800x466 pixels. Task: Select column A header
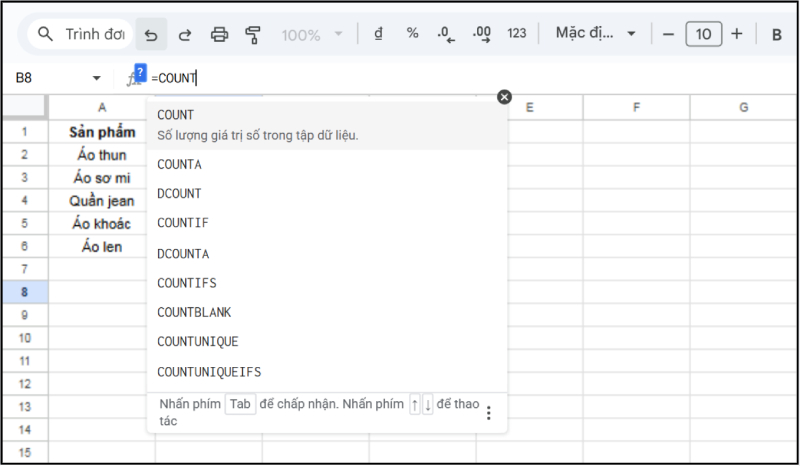coord(102,108)
